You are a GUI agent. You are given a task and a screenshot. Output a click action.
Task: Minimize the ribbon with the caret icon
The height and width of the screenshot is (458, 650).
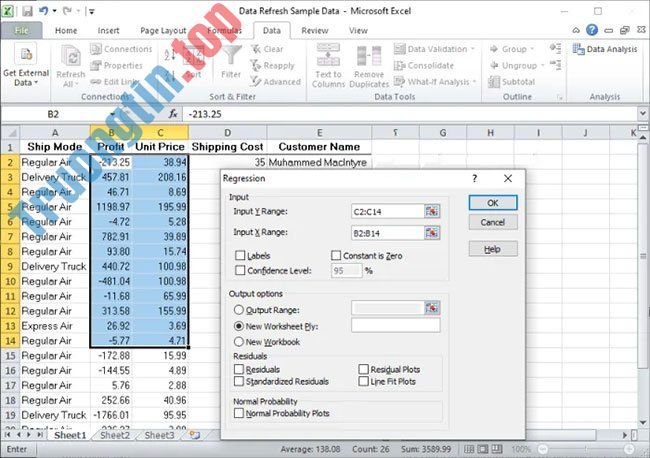[576, 30]
